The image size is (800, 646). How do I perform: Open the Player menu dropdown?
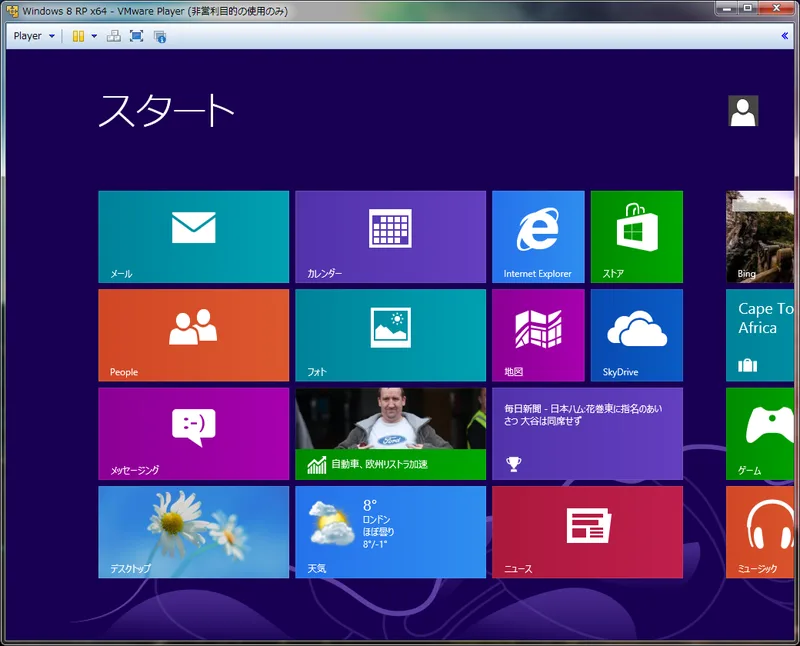[33, 36]
